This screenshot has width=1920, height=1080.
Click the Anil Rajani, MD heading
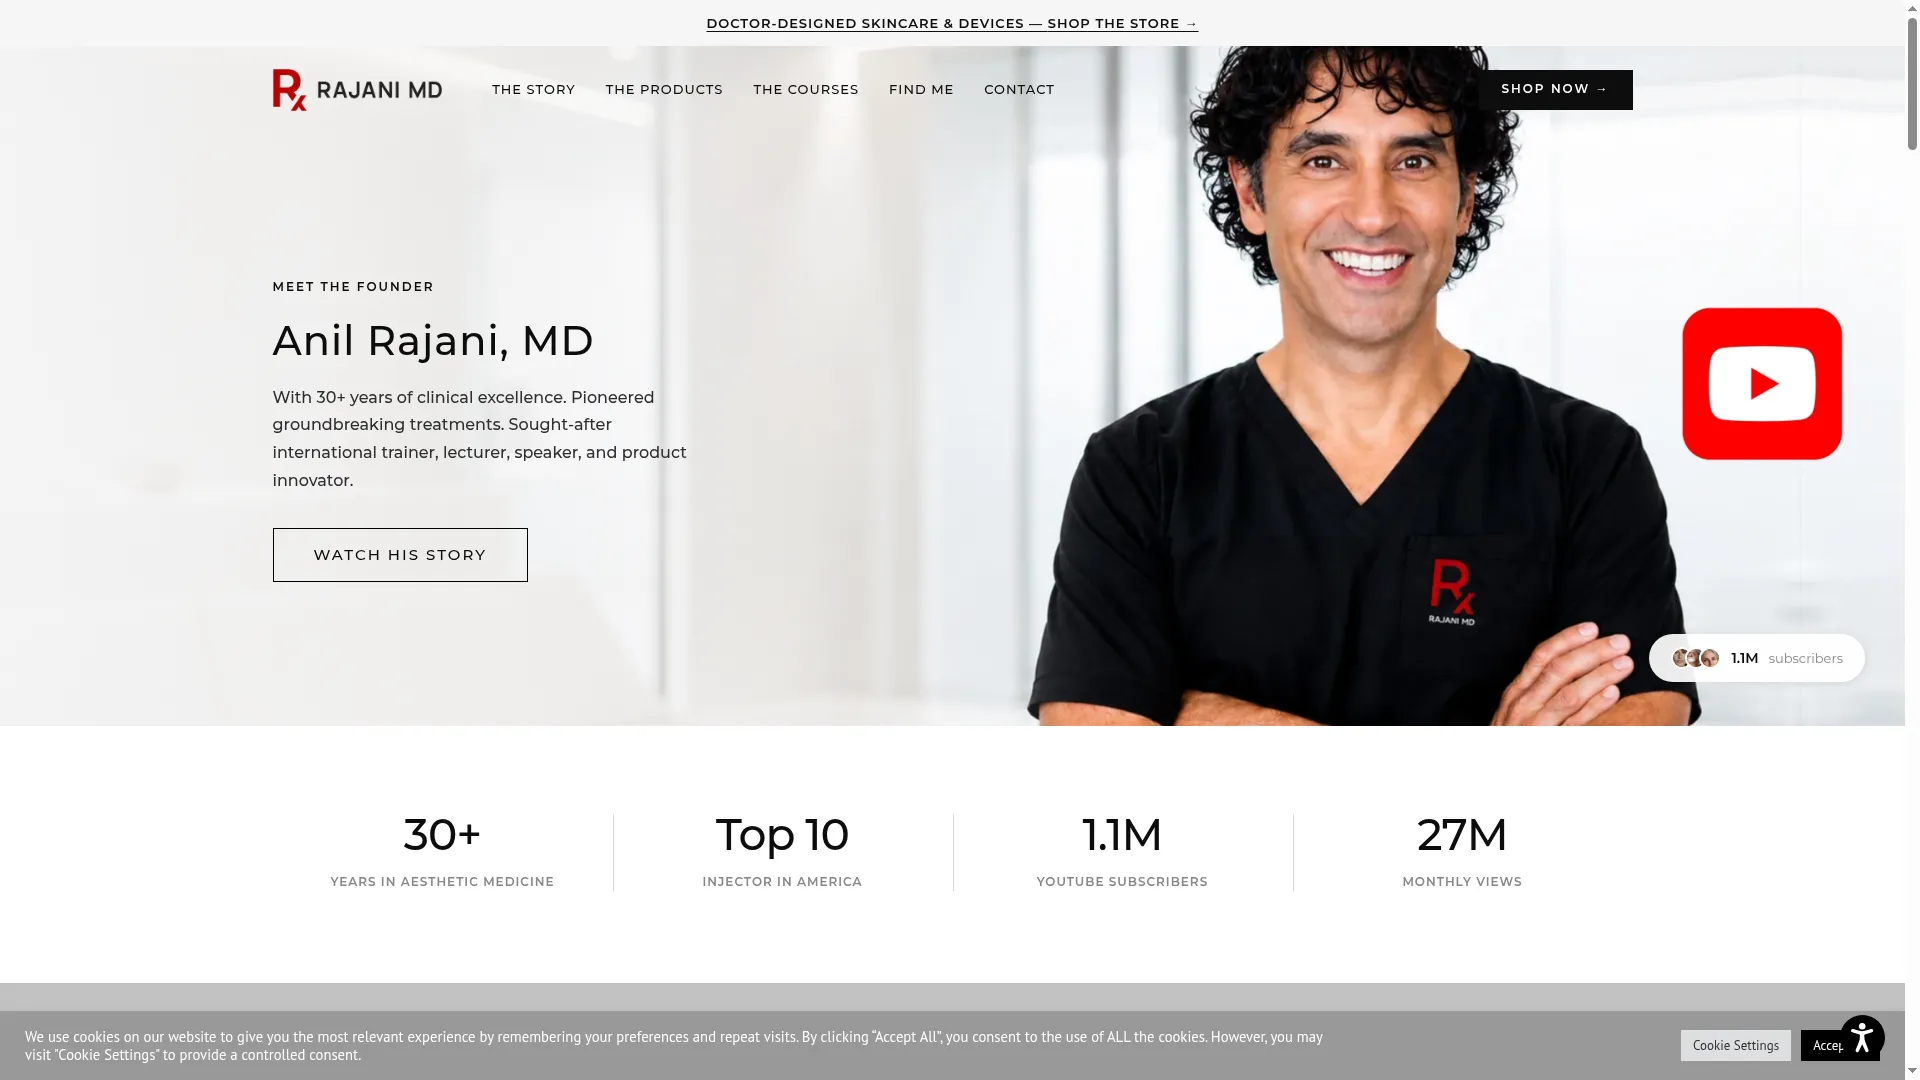click(x=433, y=341)
